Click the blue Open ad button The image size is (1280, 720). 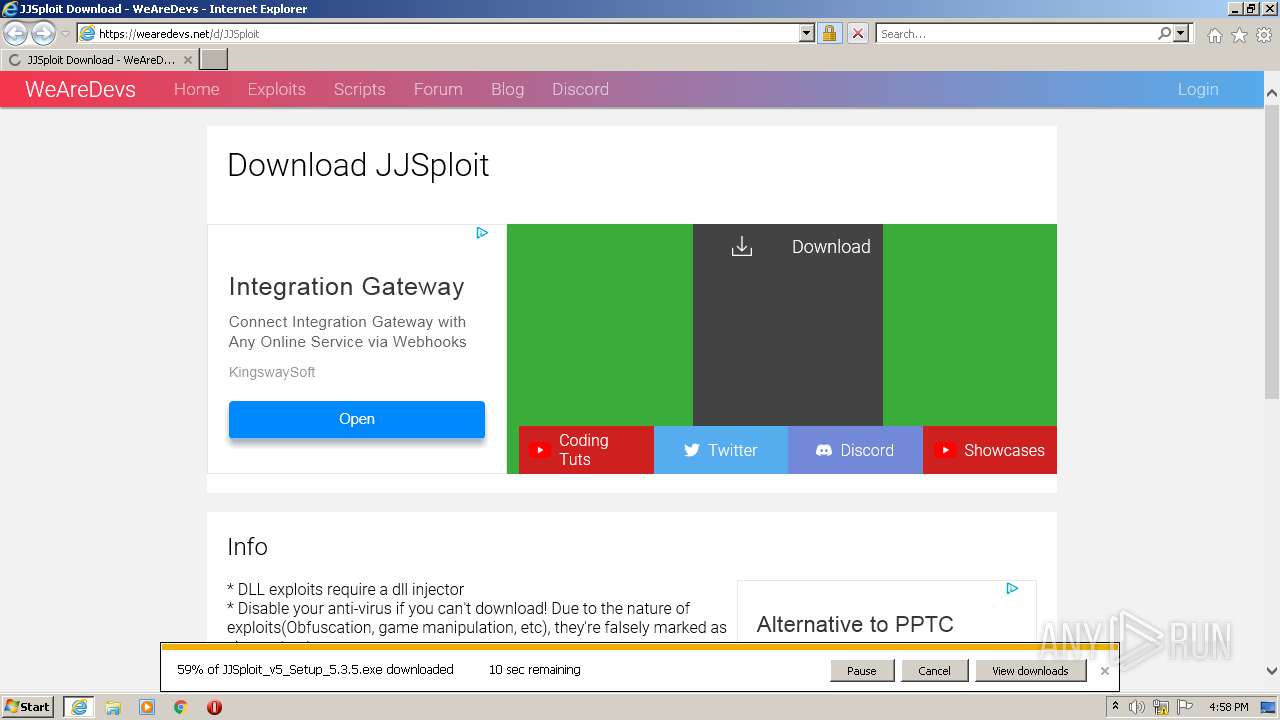[356, 419]
